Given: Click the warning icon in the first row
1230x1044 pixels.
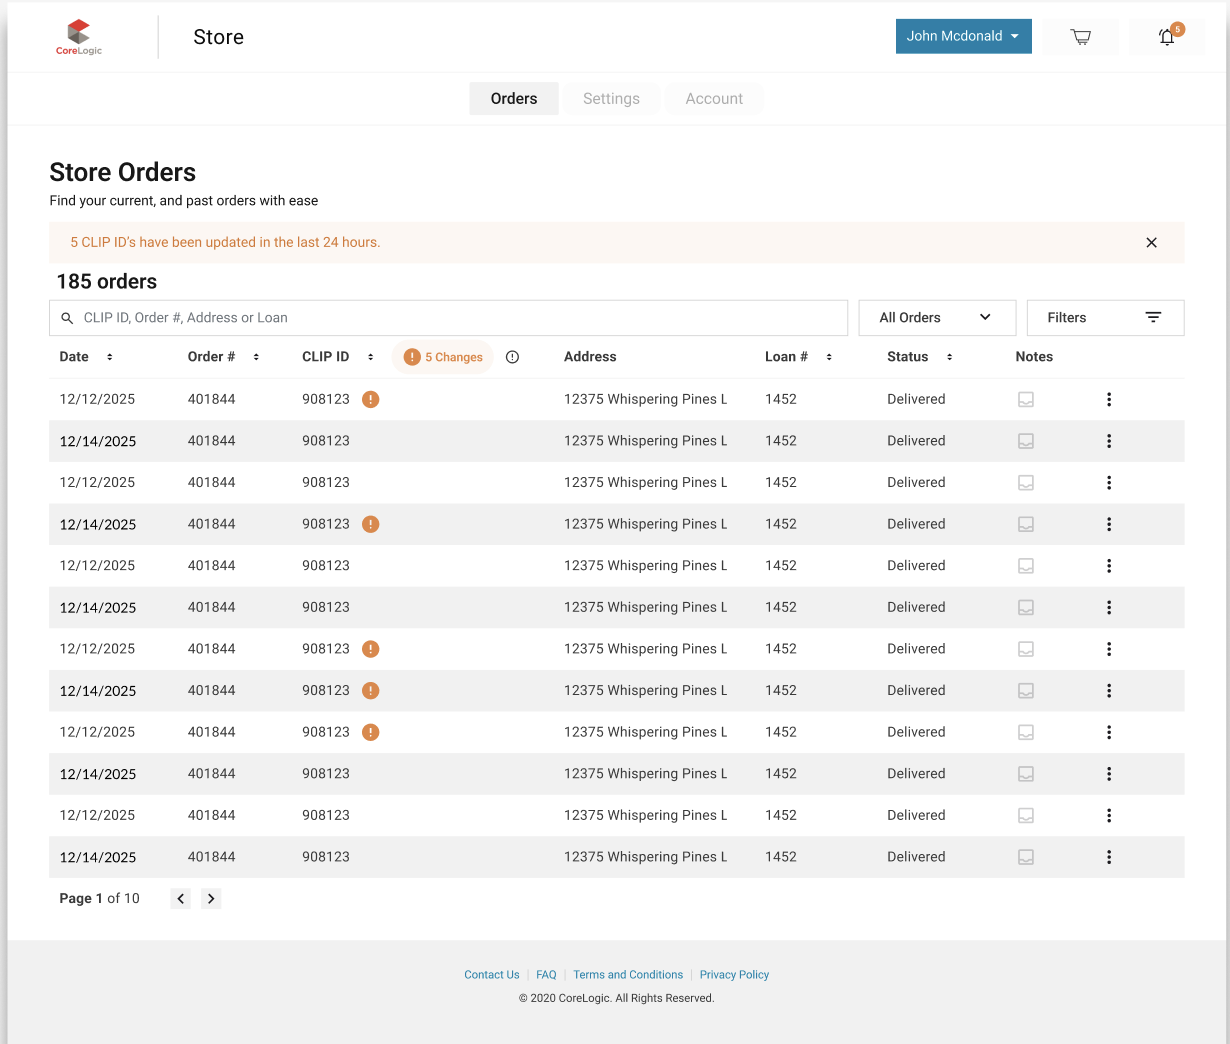Looking at the screenshot, I should point(370,399).
